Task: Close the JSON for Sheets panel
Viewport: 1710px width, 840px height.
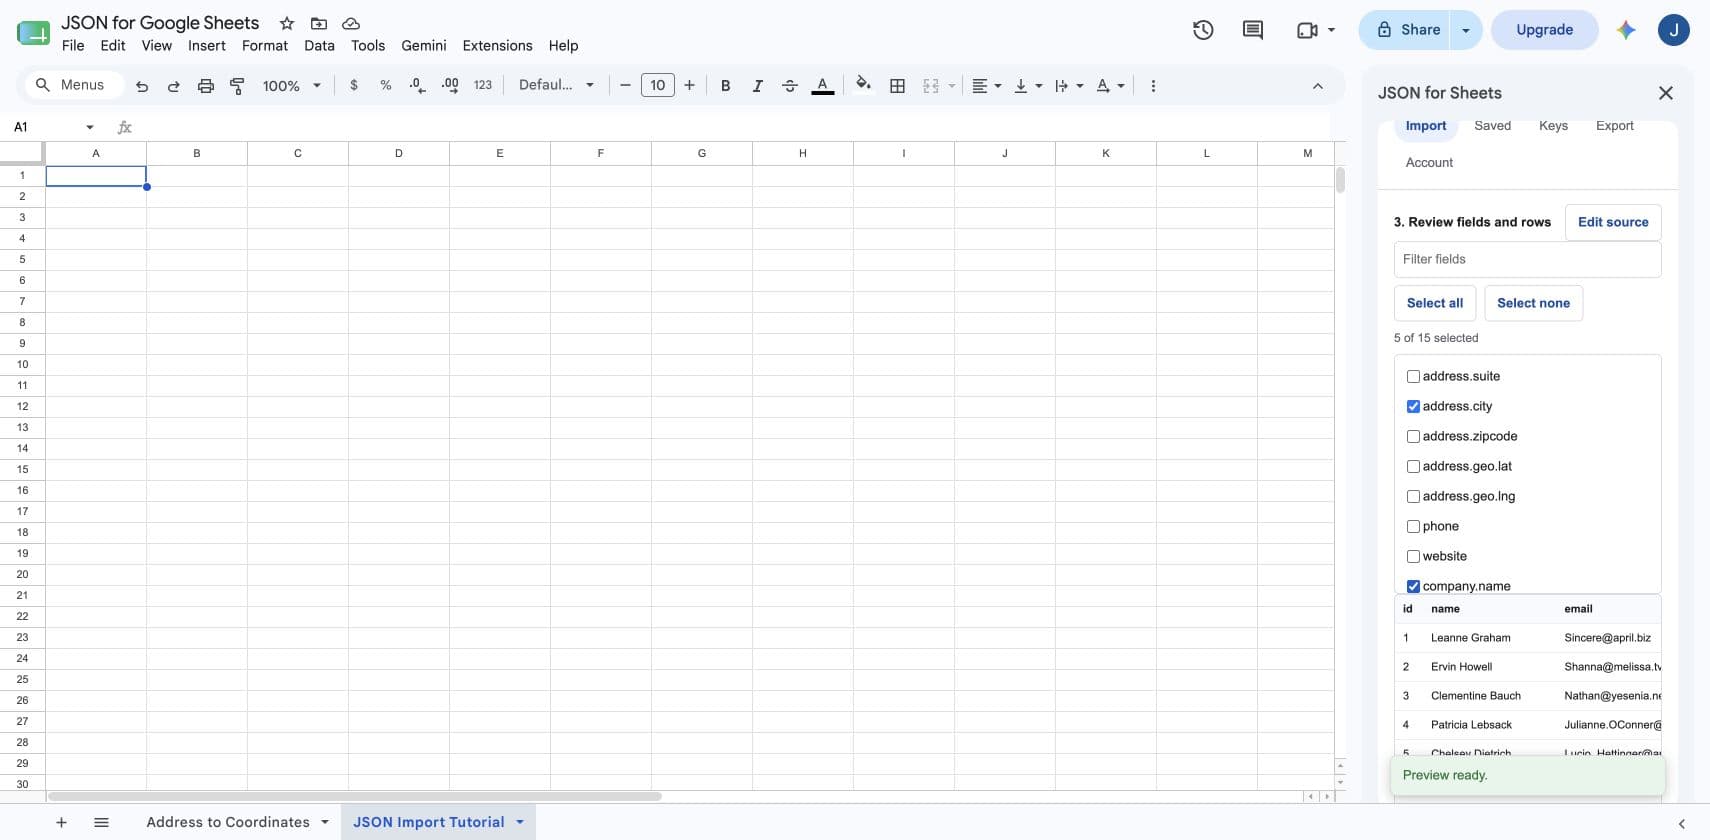Action: pos(1666,93)
